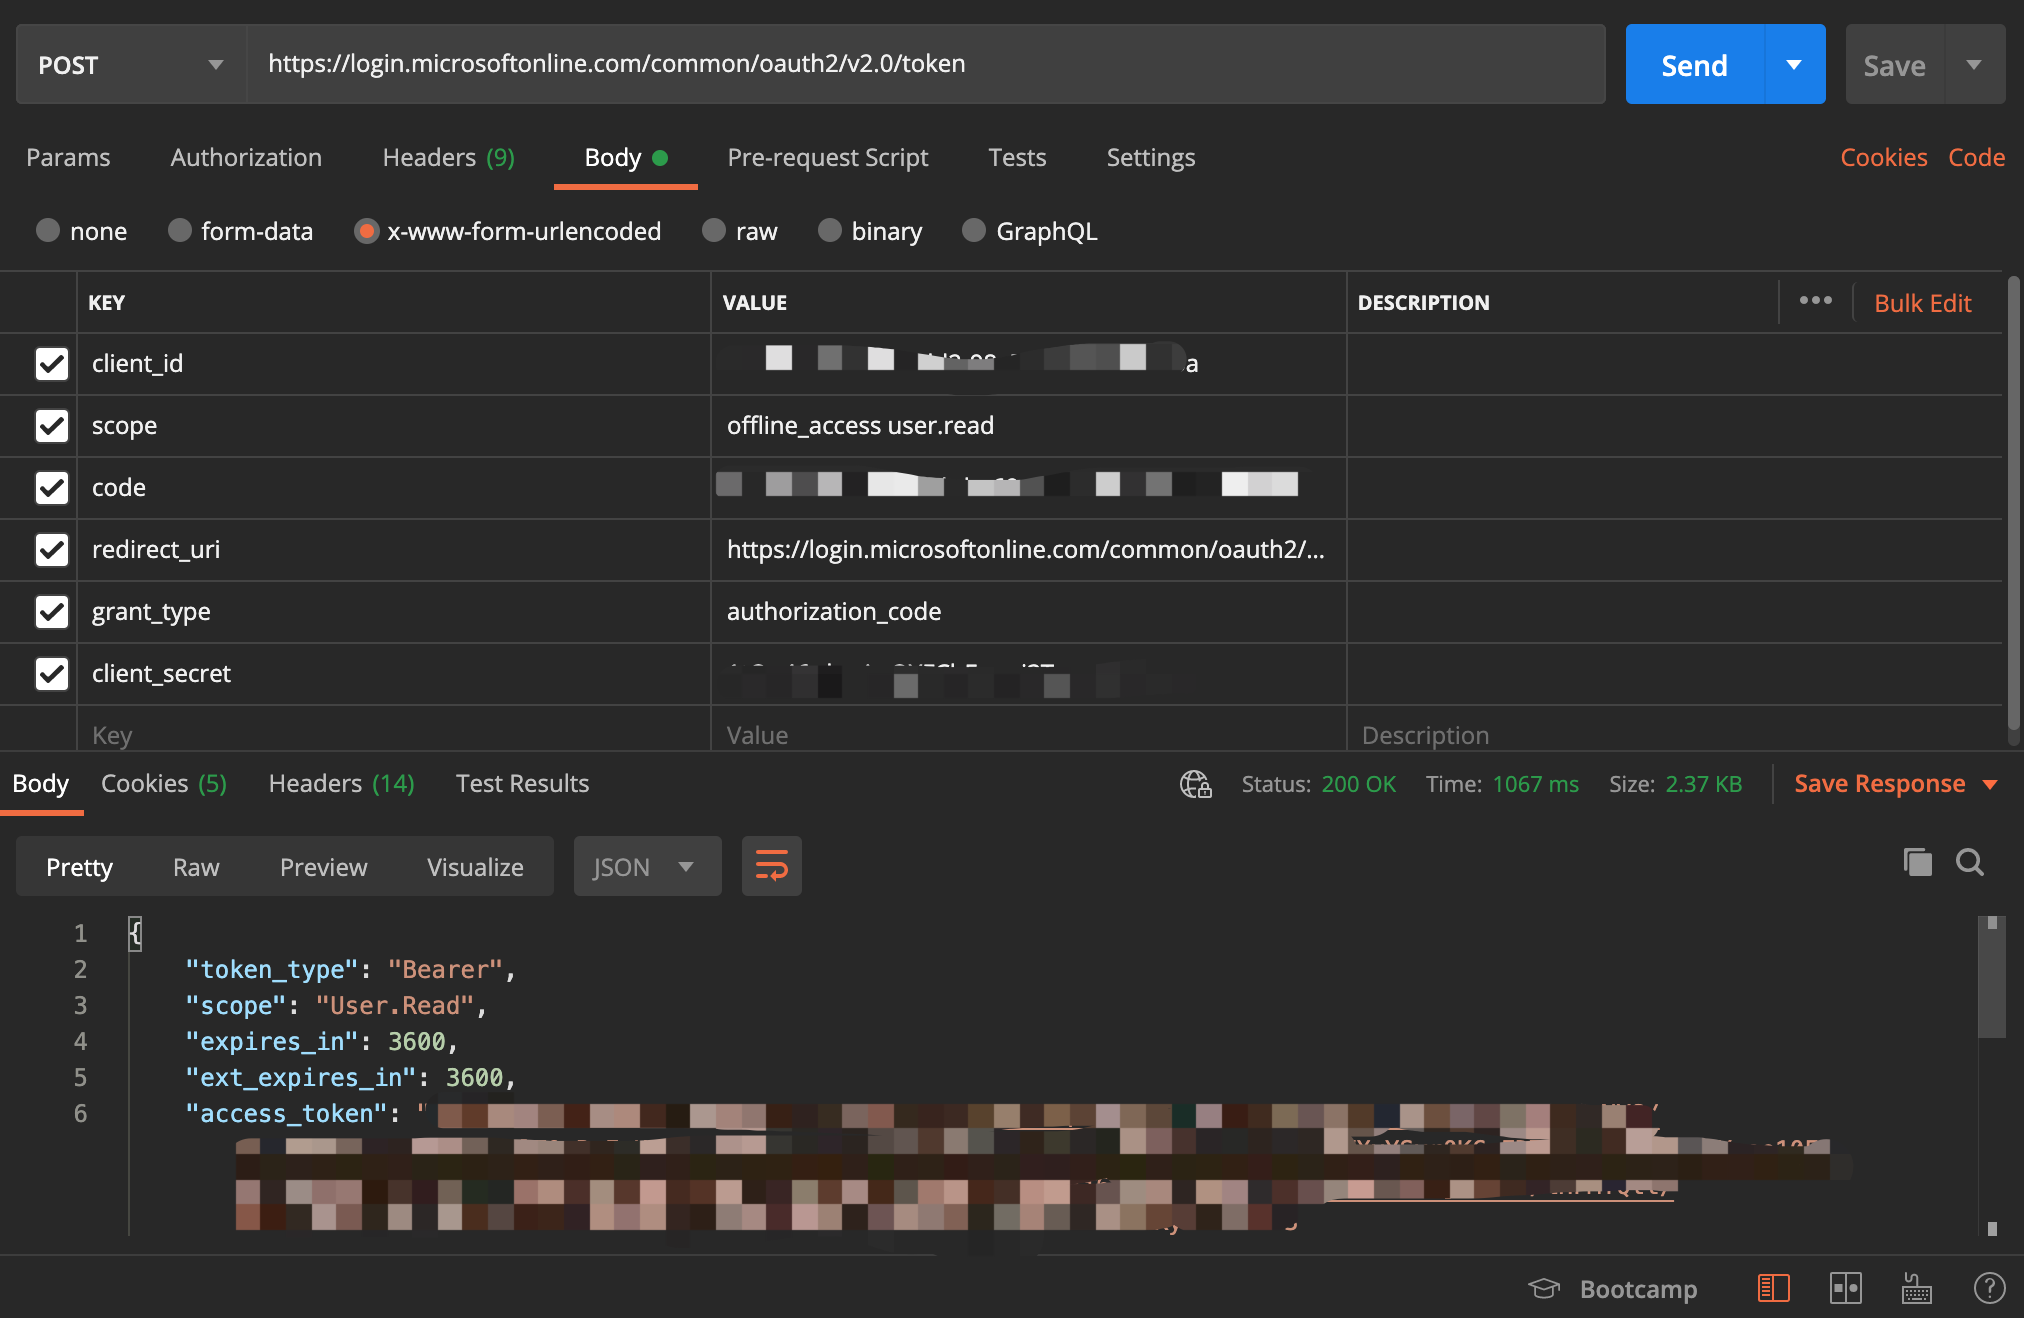Viewport: 2024px width, 1318px height.
Task: Click the redirect_uri value field
Action: point(1028,549)
